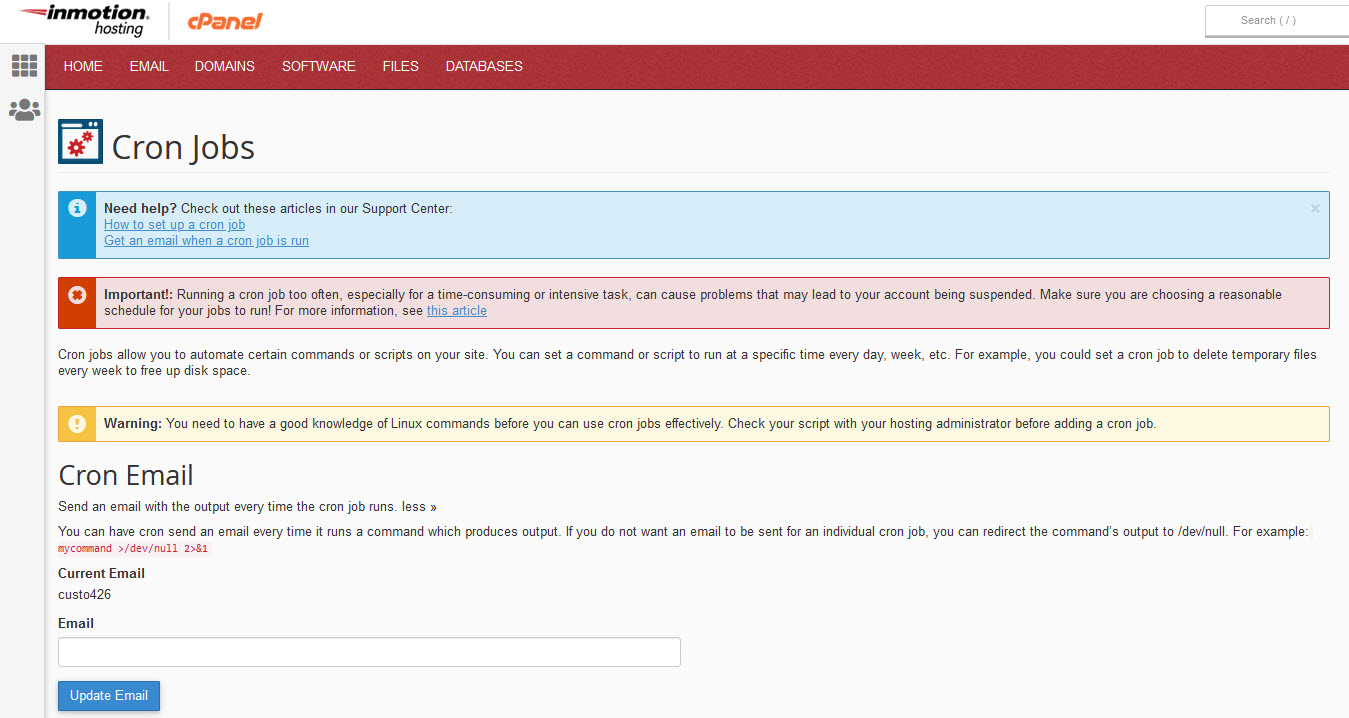Image resolution: width=1349 pixels, height=718 pixels.
Task: Click the cPanel logo
Action: click(225, 20)
